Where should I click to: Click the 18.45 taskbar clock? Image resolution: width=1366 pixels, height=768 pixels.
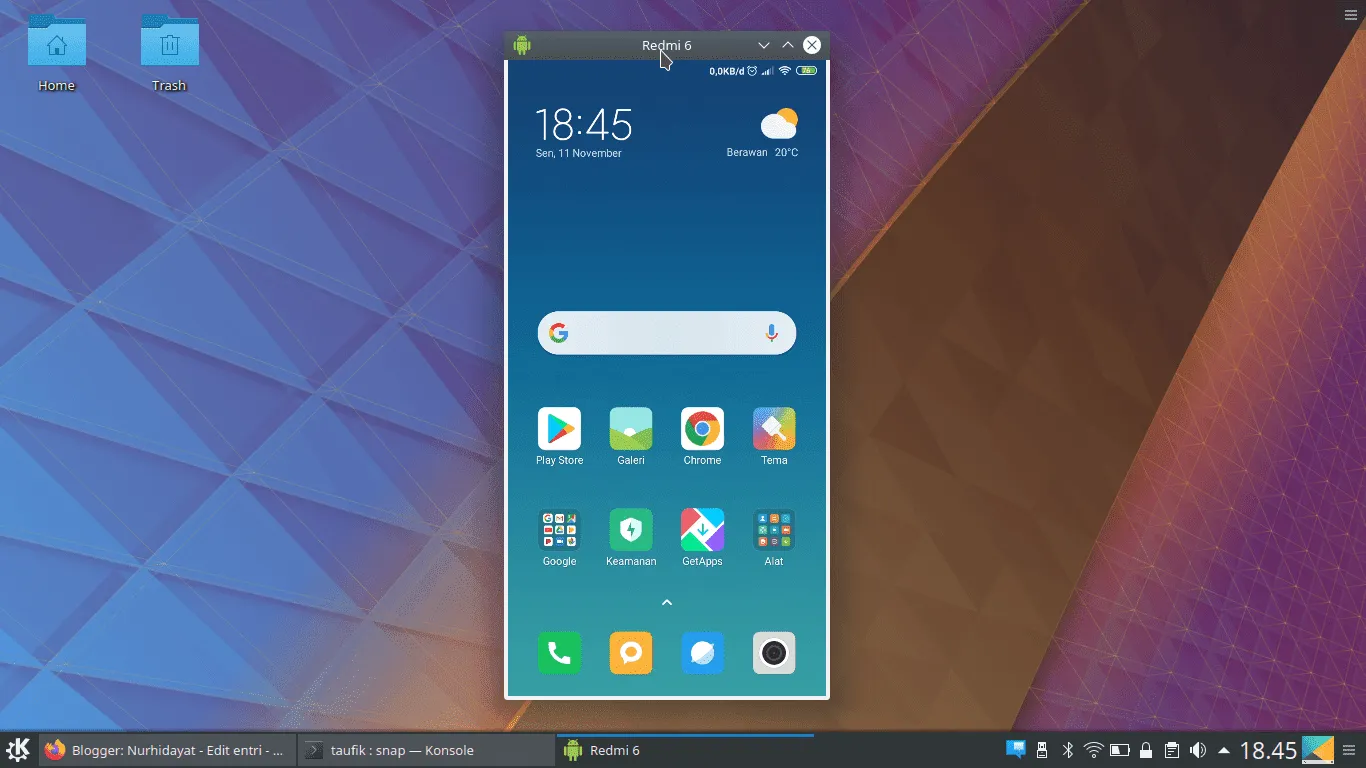coord(1268,750)
